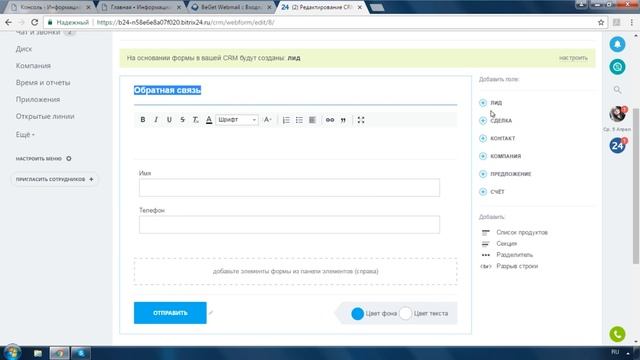This screenshot has width=640, height=360.
Task: Open the text alignment options
Action: (x=312, y=120)
